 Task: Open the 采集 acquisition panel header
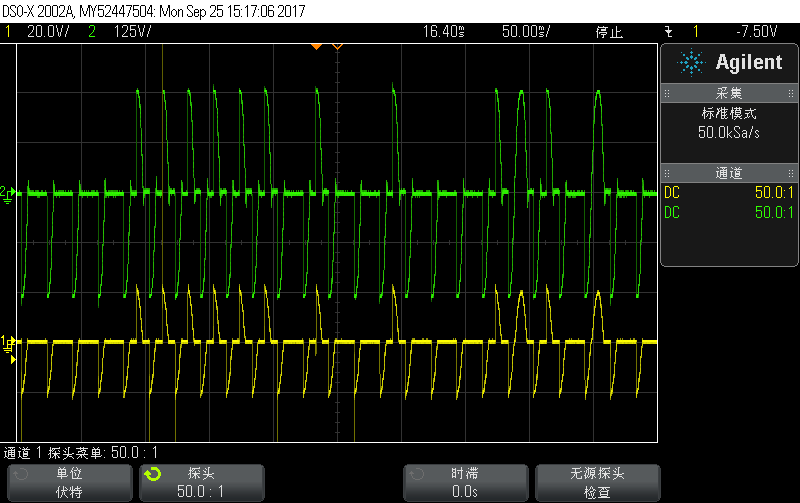click(x=729, y=93)
